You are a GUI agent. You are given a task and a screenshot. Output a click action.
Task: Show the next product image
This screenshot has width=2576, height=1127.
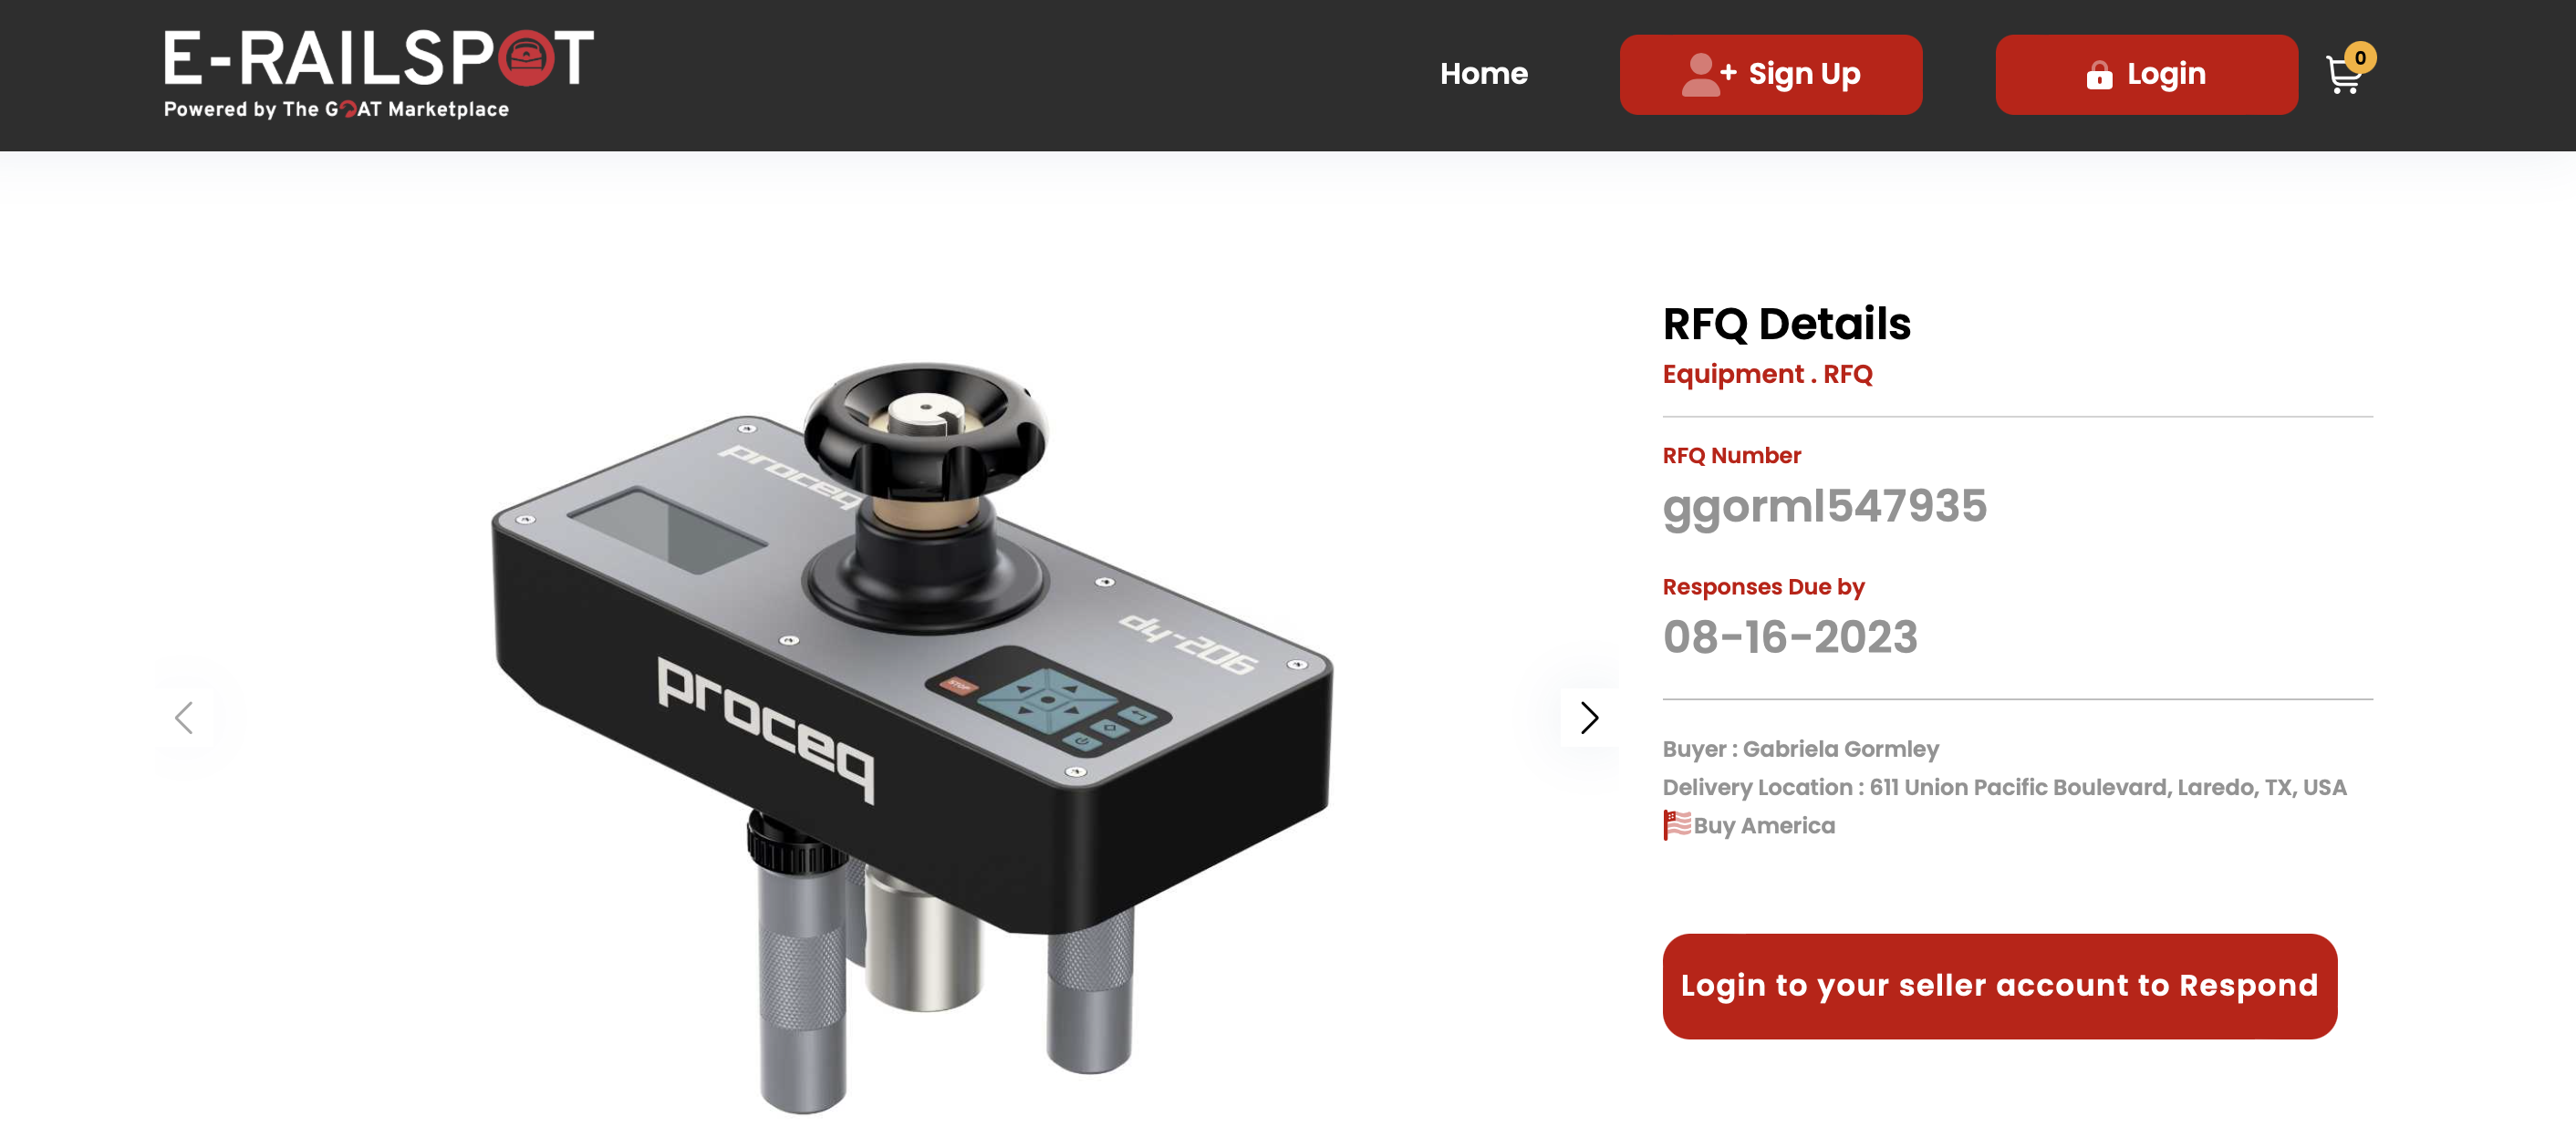coord(1588,717)
